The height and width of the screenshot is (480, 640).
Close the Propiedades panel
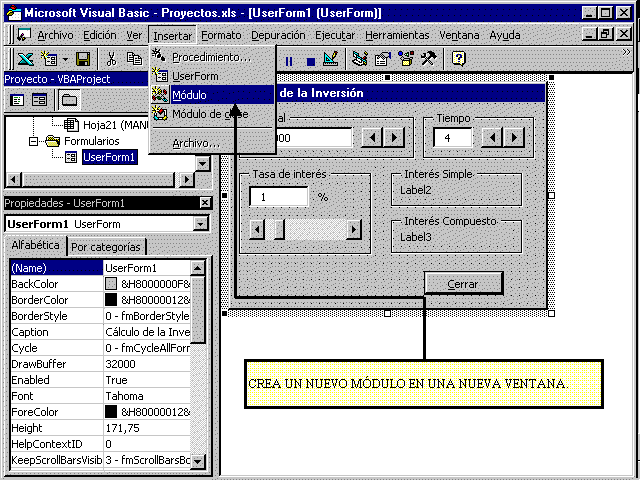point(205,203)
